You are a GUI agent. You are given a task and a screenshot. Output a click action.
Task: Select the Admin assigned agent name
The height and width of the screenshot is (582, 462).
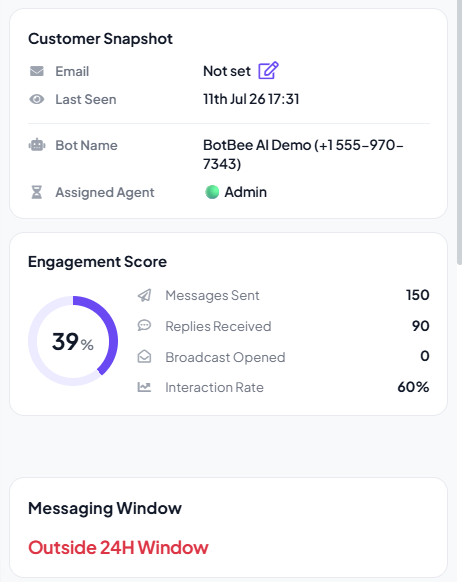pos(245,192)
